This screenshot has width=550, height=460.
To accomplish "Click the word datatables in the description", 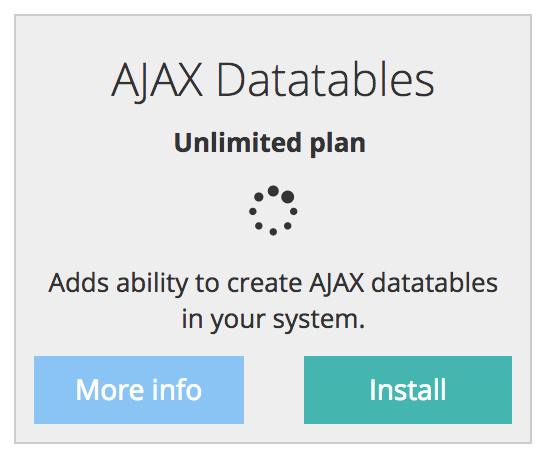I will (x=434, y=282).
